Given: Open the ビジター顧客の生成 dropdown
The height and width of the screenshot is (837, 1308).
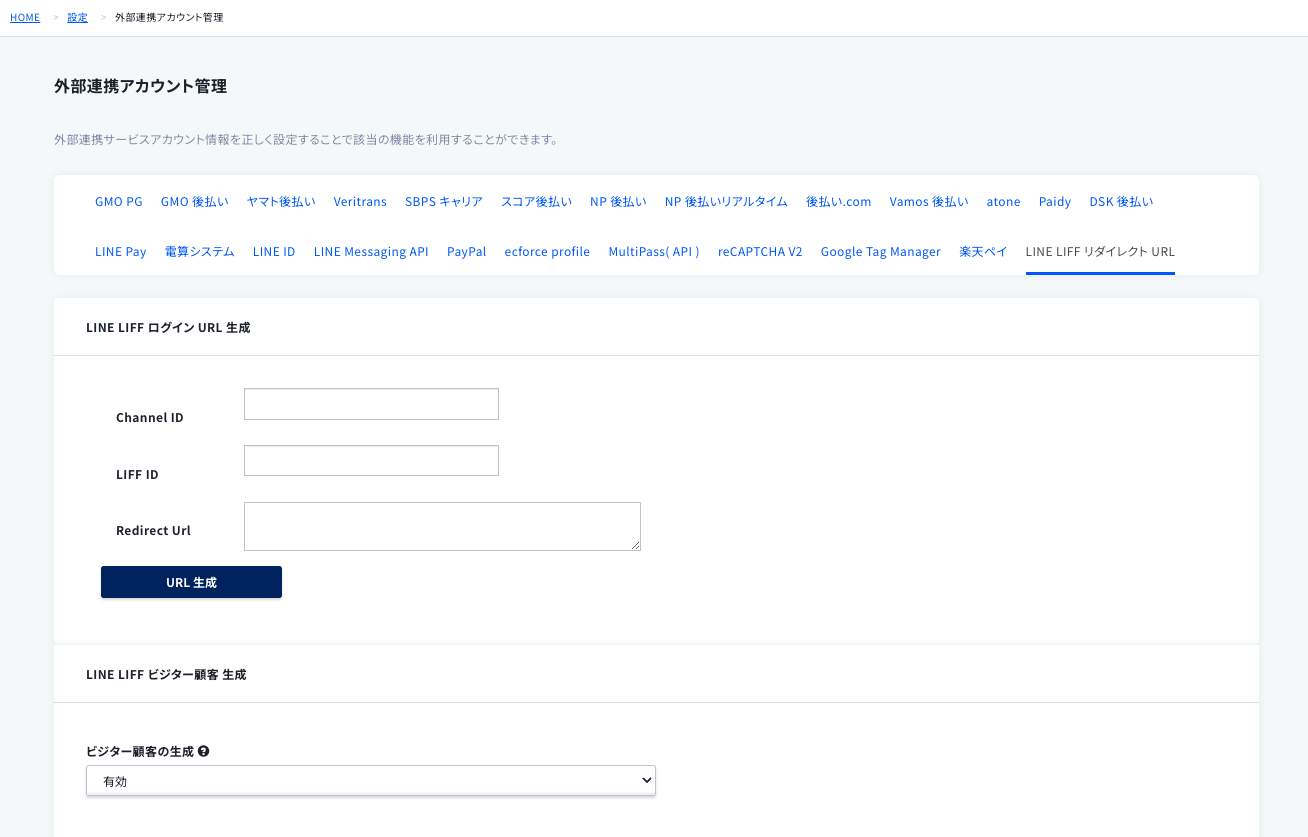Looking at the screenshot, I should pos(370,780).
